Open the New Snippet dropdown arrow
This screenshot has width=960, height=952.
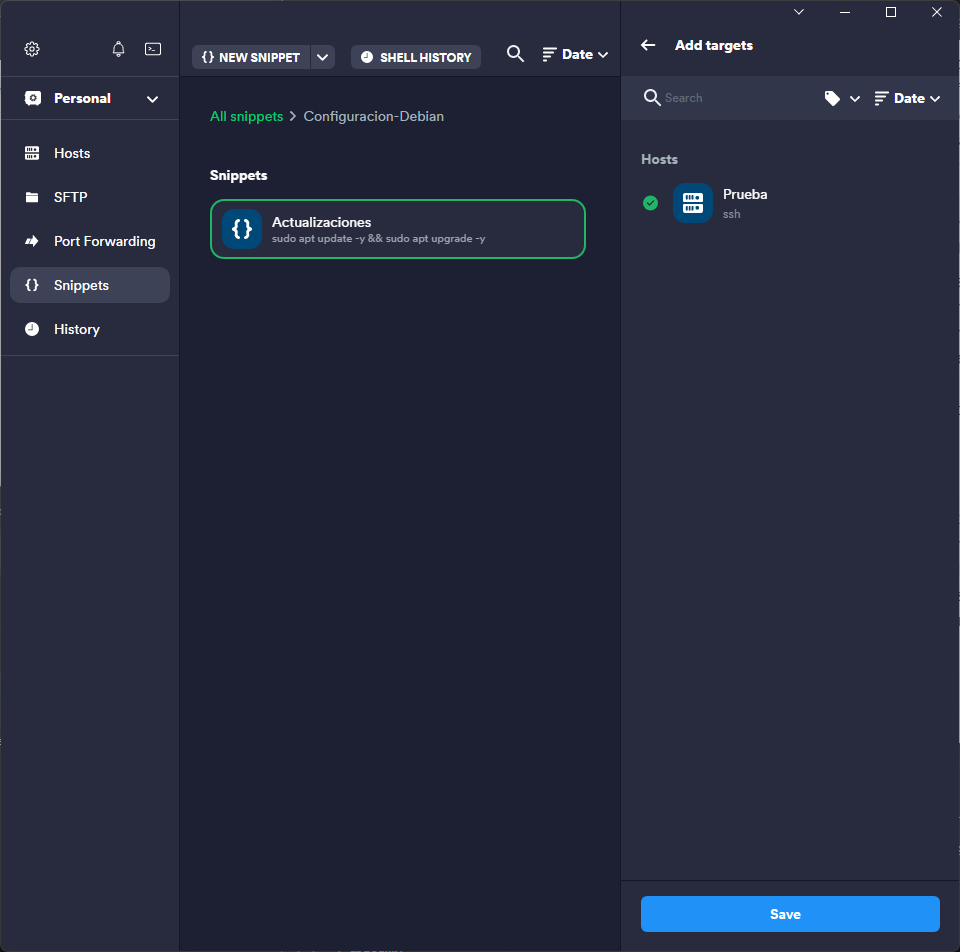[x=322, y=57]
